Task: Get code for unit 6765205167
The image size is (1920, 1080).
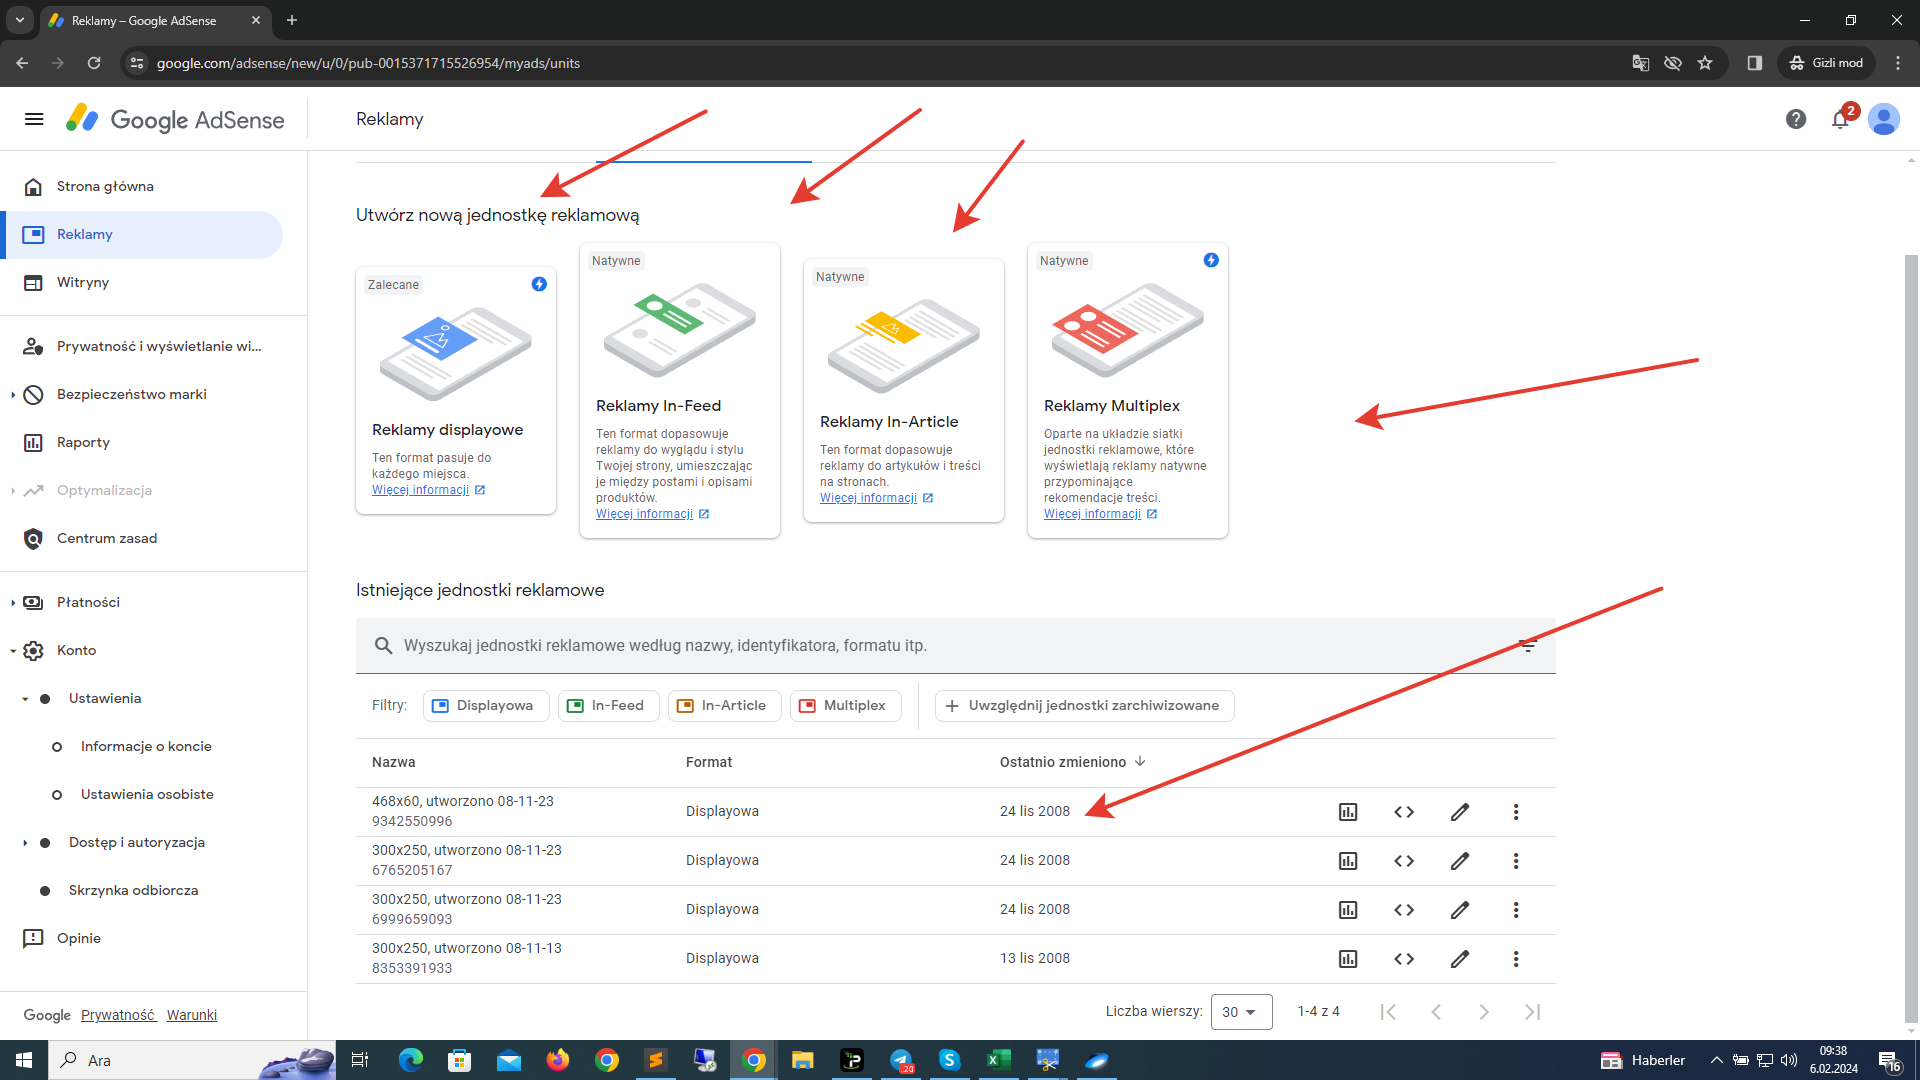Action: click(1404, 861)
